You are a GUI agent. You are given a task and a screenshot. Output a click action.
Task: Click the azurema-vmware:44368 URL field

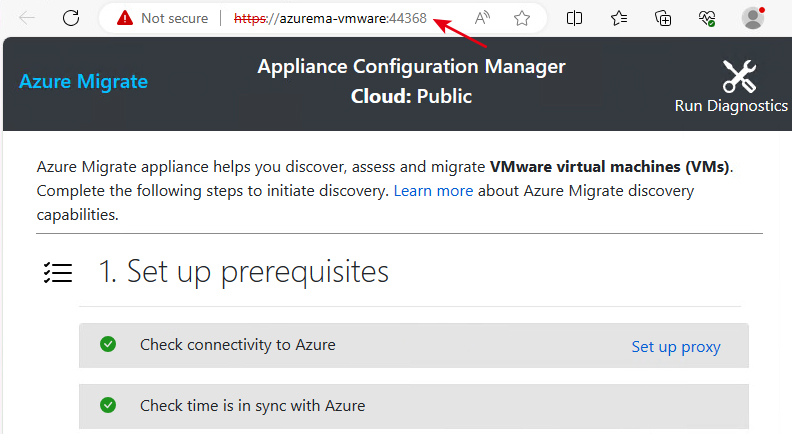330,18
